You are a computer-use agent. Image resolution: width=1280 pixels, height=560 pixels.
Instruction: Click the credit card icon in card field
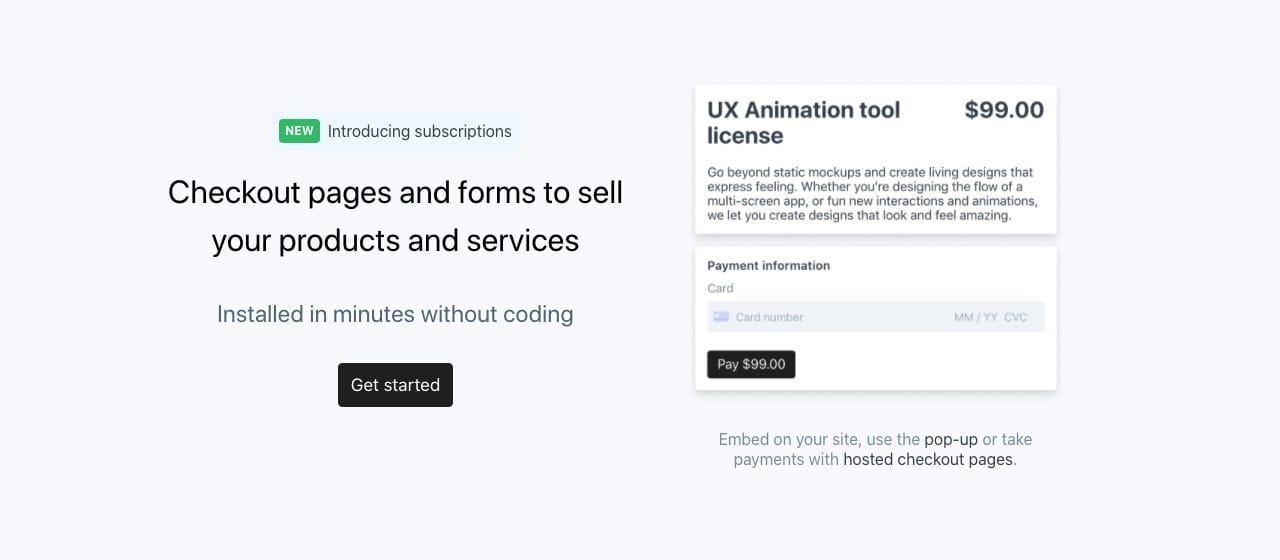720,317
